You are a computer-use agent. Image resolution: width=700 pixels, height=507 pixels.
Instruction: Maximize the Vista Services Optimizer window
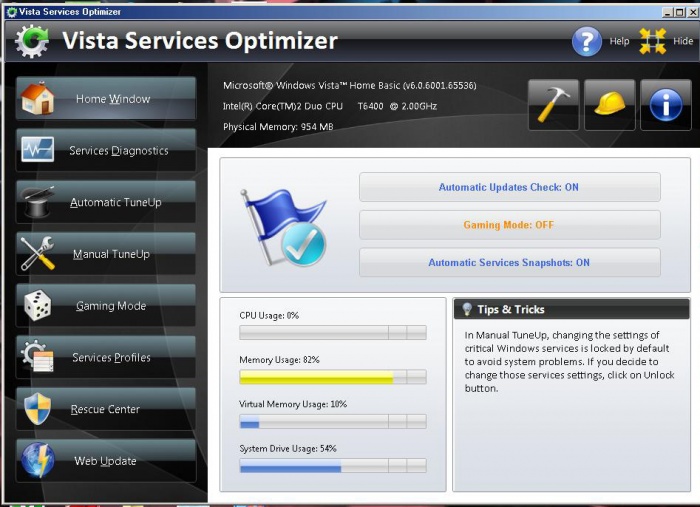point(679,12)
